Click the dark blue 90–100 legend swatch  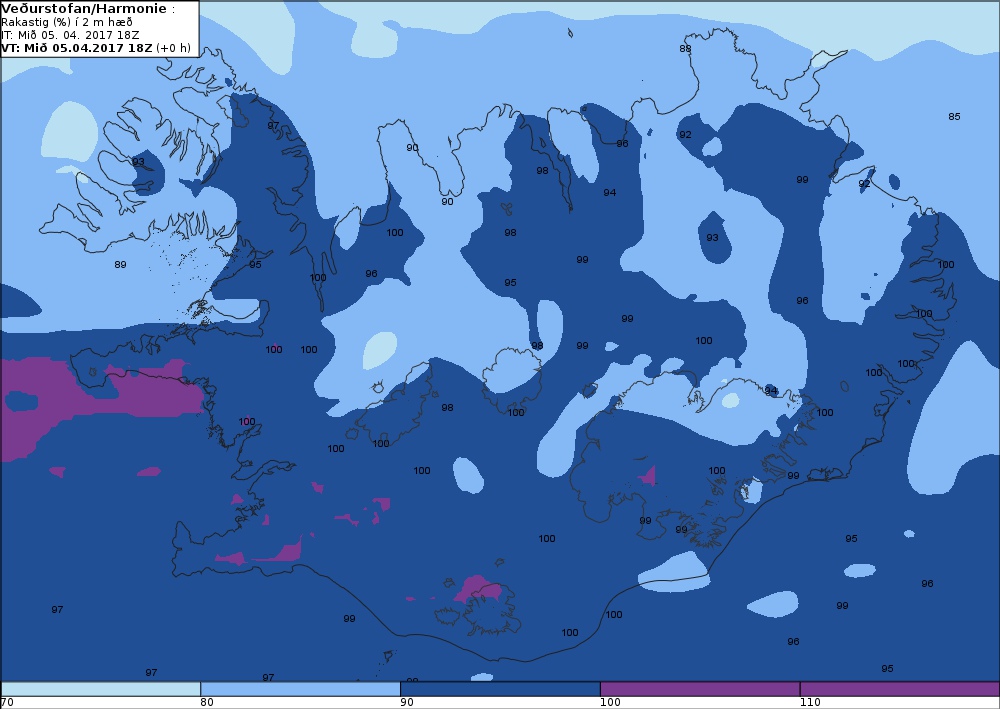500,689
